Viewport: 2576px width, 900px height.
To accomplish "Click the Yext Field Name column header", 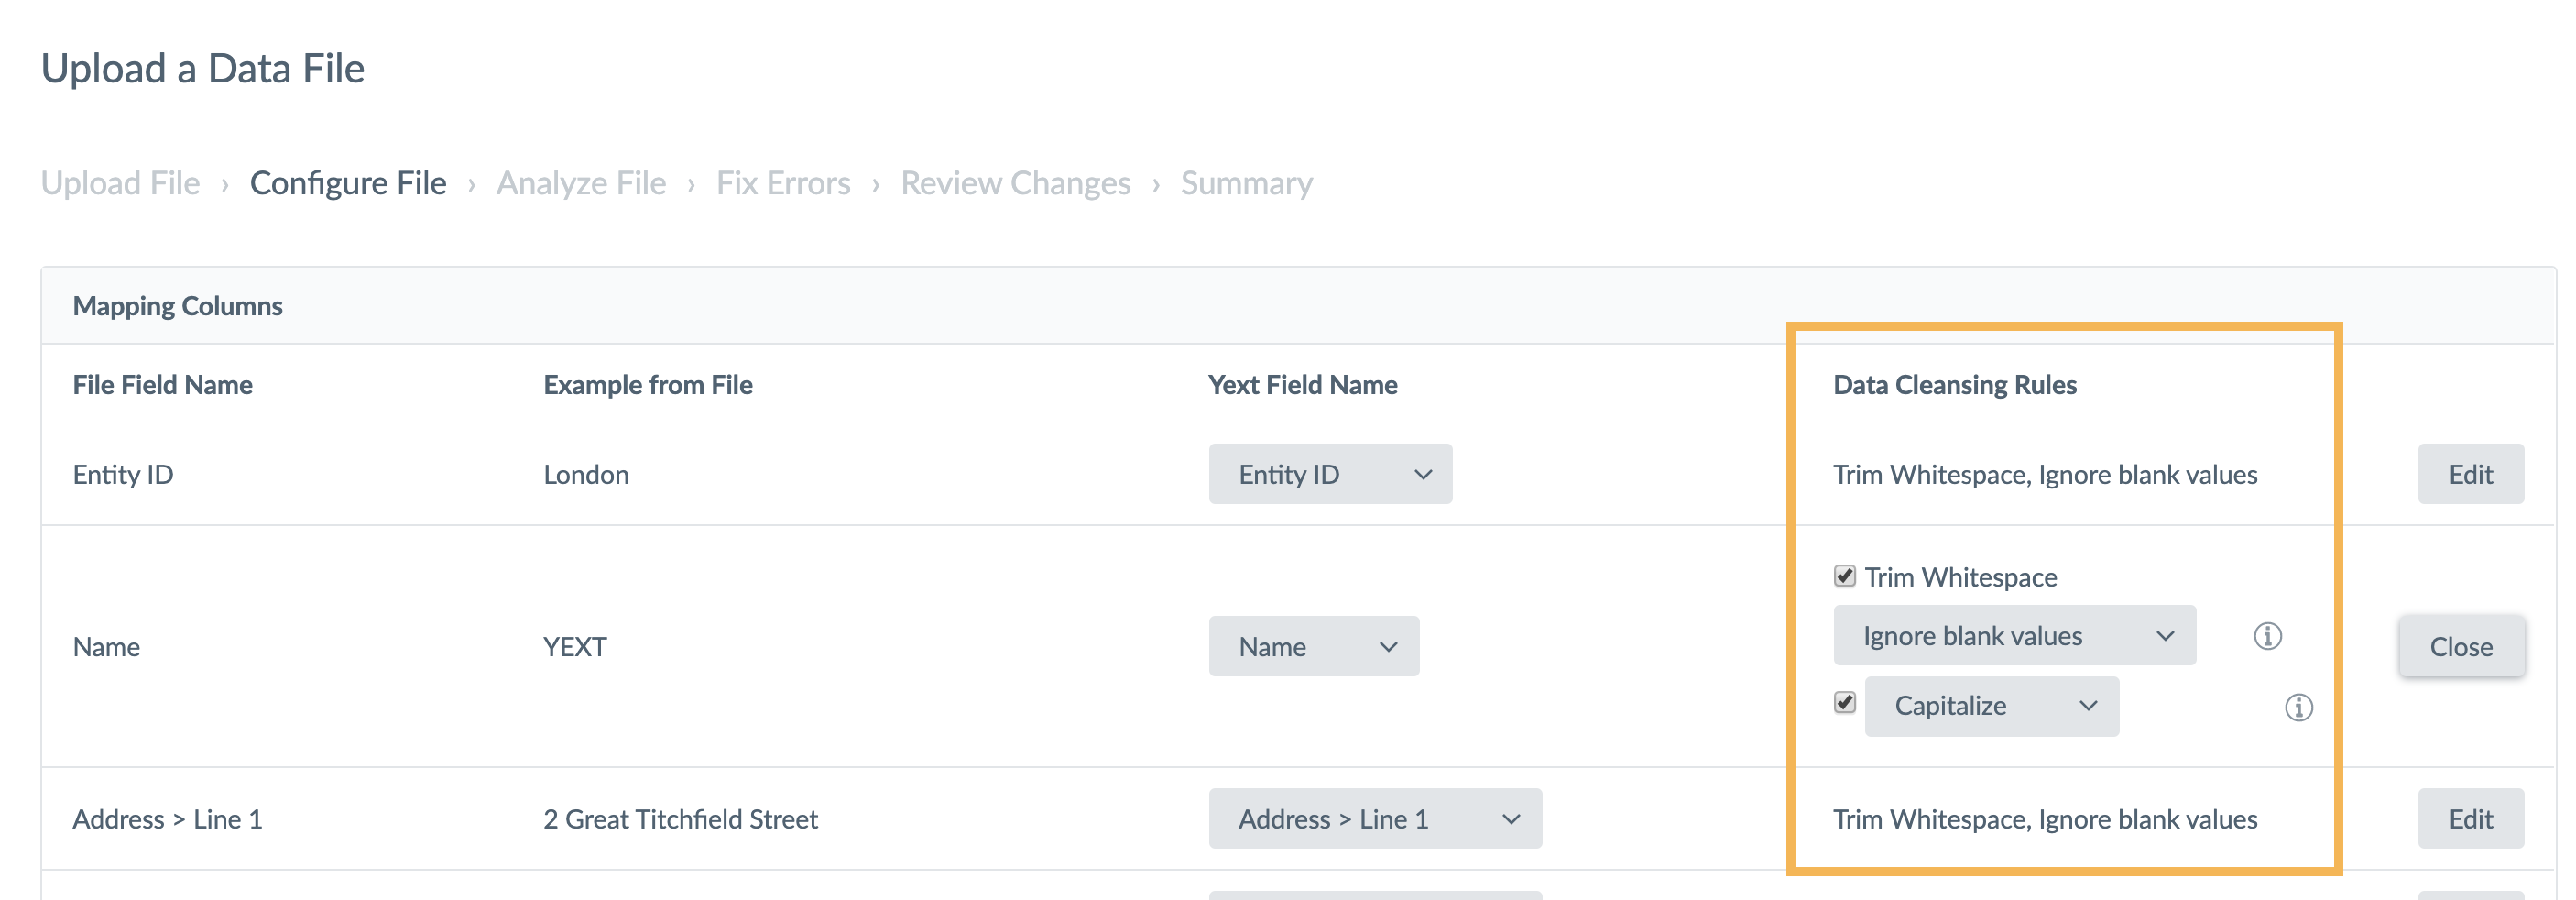I will pos(1302,385).
